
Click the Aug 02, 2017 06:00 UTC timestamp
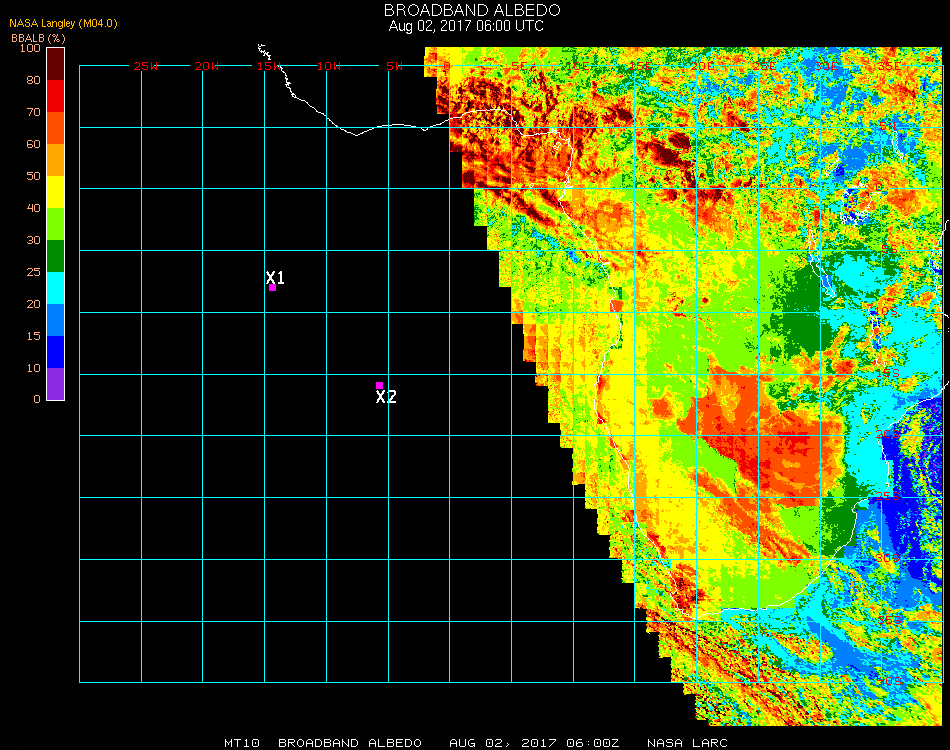[466, 26]
